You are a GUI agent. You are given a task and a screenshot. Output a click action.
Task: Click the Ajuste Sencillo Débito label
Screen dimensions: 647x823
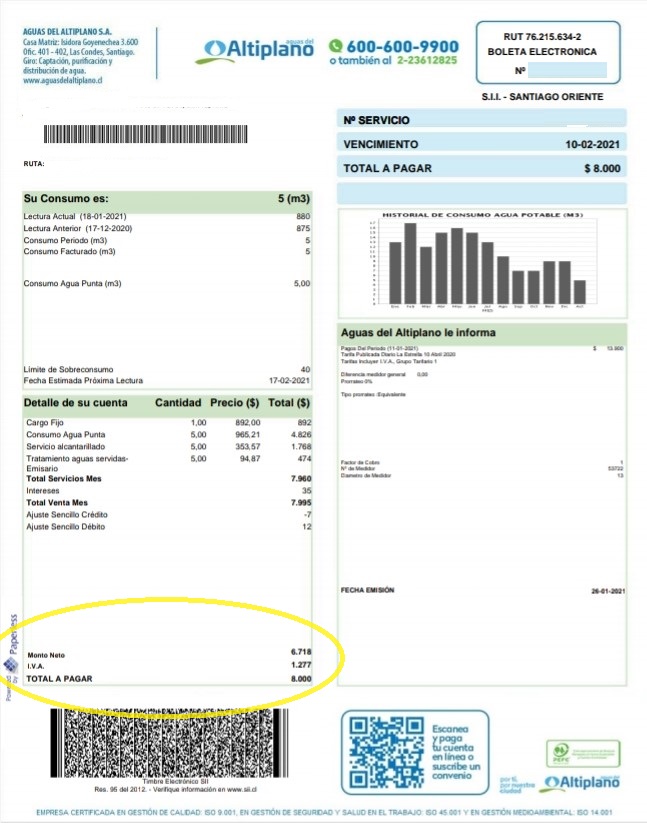[x=66, y=527]
